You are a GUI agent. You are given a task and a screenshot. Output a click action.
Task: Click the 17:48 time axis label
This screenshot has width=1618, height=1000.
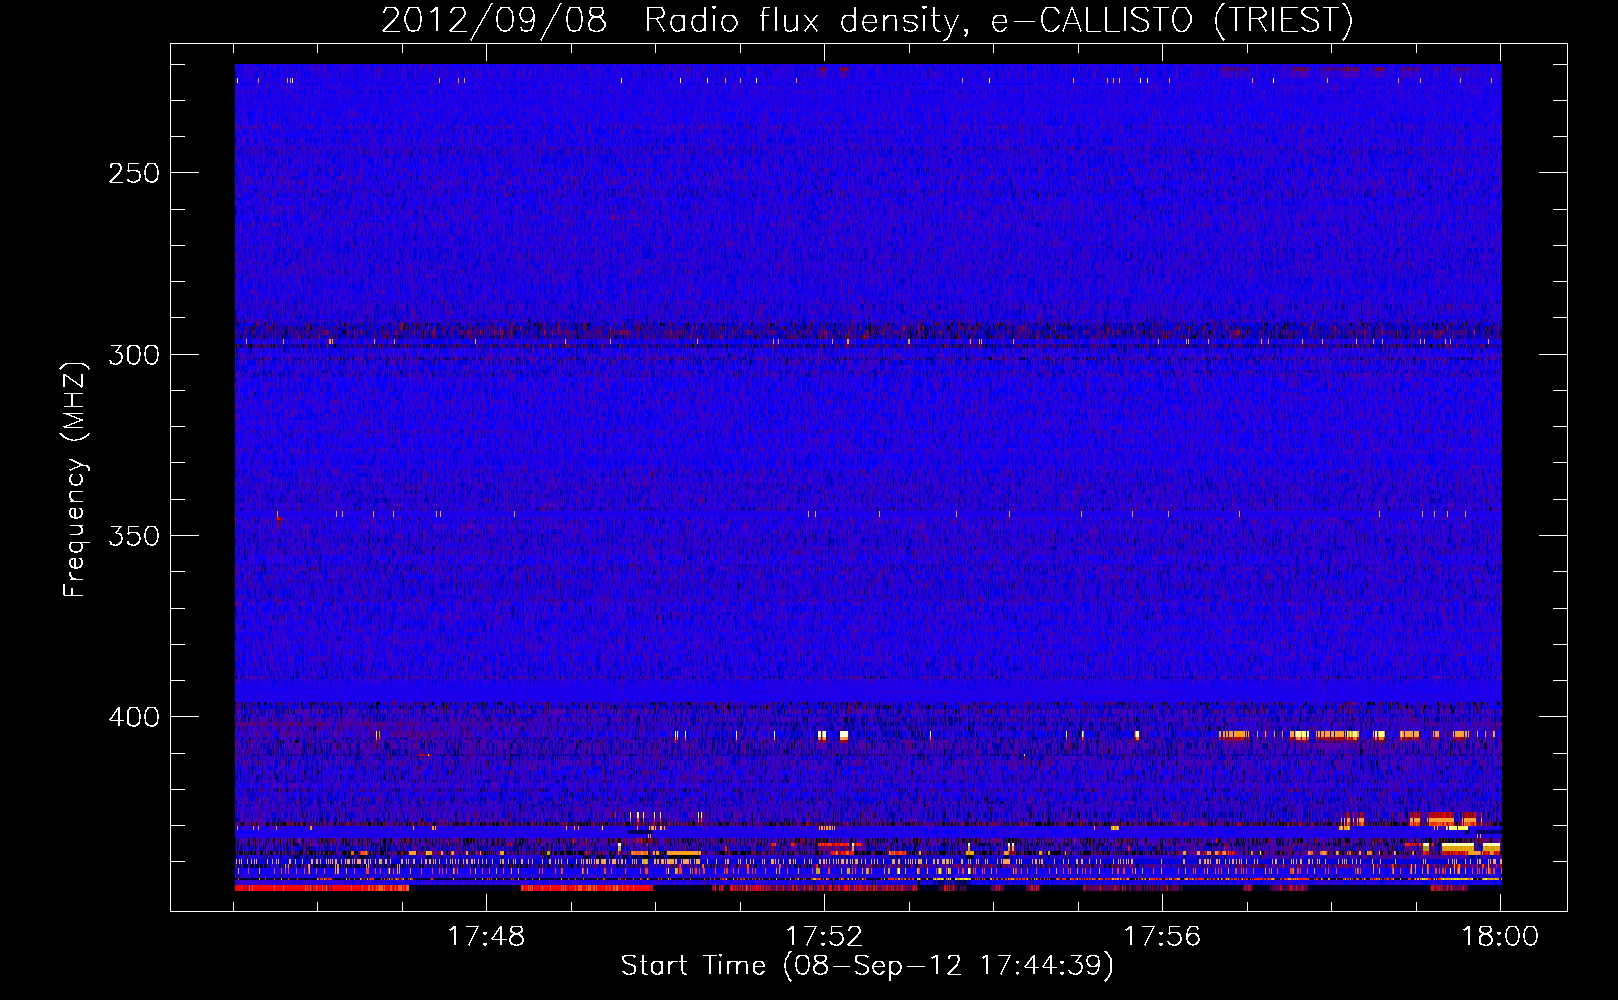click(x=486, y=936)
